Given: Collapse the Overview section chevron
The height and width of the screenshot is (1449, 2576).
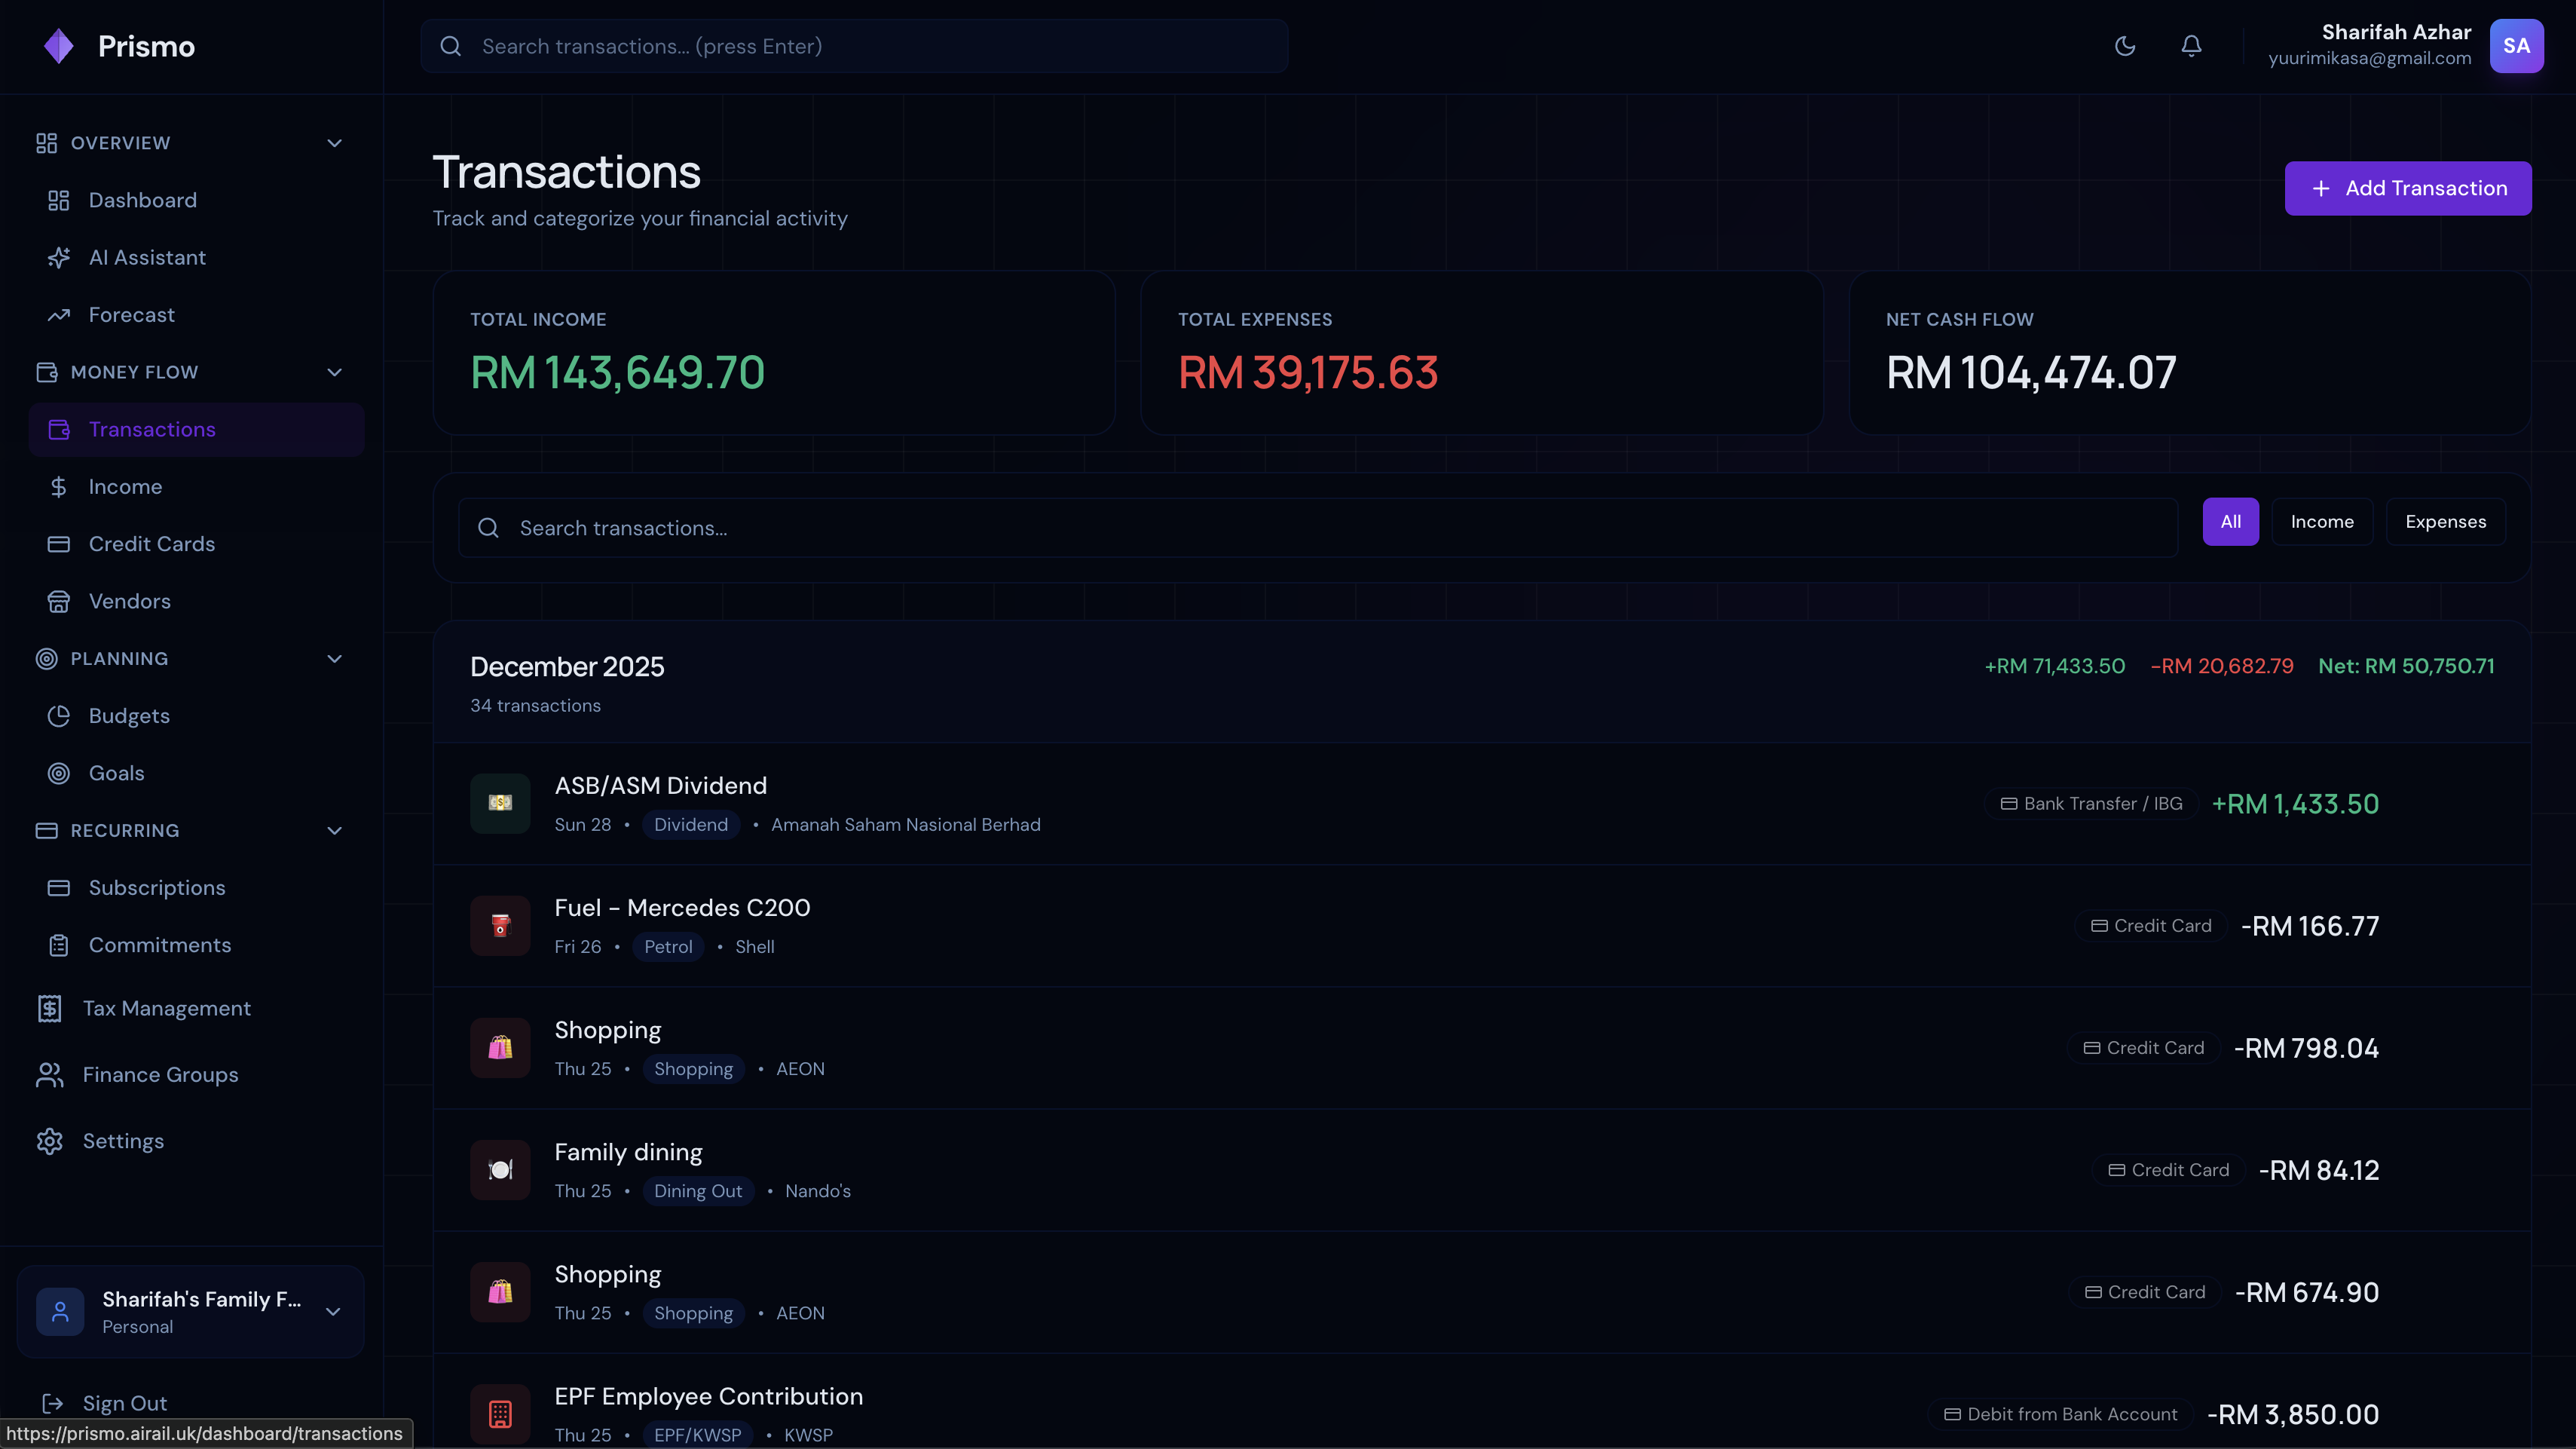Looking at the screenshot, I should tap(335, 143).
